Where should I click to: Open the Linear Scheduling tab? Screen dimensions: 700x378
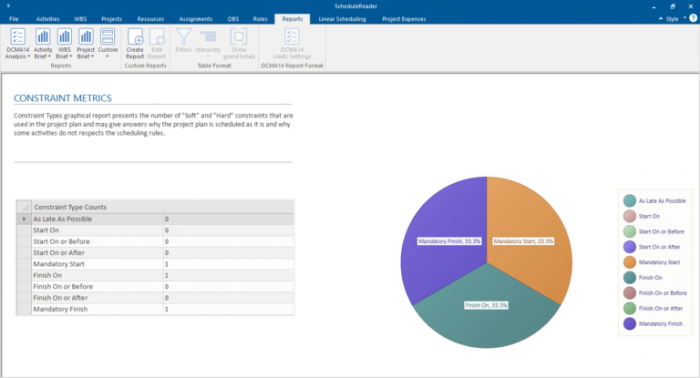pyautogui.click(x=342, y=19)
